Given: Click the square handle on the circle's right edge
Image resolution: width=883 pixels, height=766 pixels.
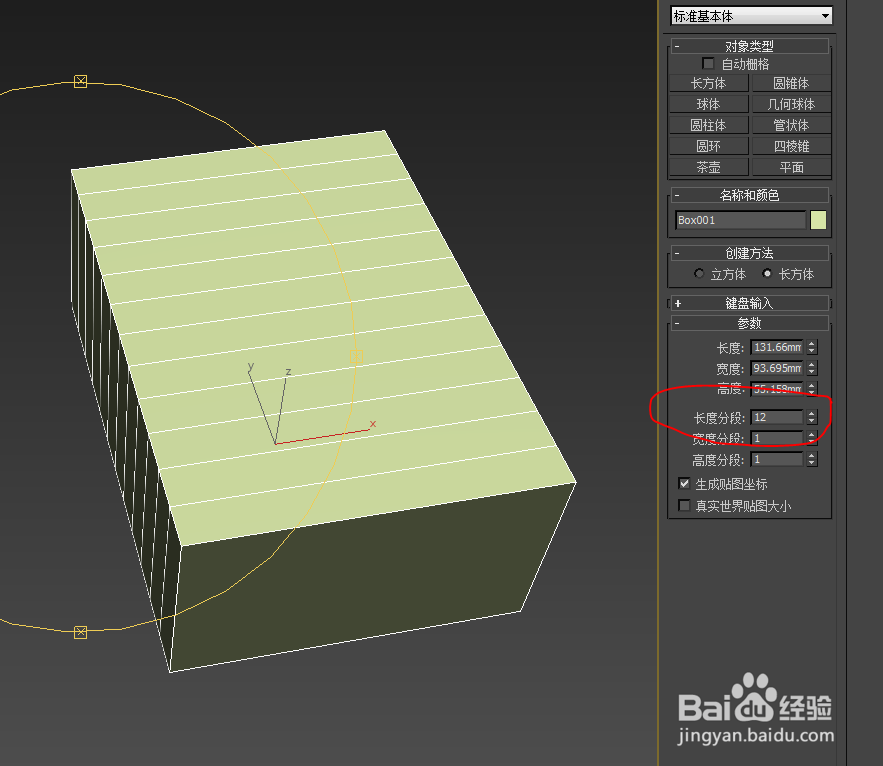Looking at the screenshot, I should point(356,357).
